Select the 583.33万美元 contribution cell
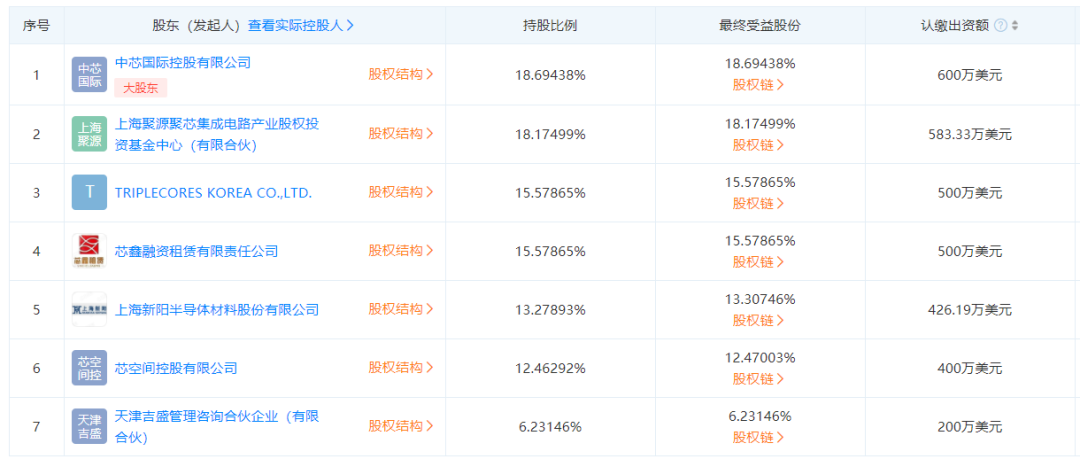The height and width of the screenshot is (459, 1080). coord(970,134)
